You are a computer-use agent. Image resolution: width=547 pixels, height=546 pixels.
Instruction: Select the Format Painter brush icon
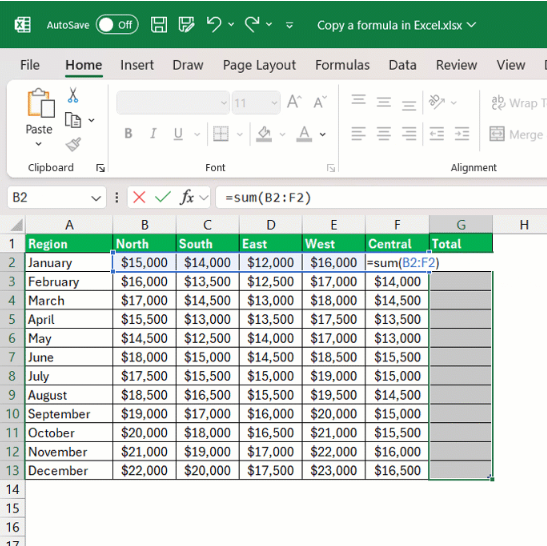(x=73, y=144)
